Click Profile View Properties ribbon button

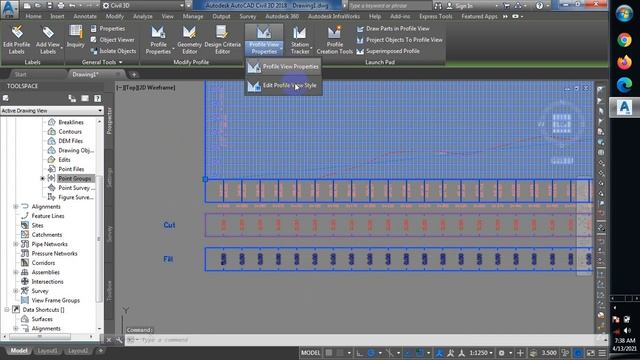pos(264,40)
